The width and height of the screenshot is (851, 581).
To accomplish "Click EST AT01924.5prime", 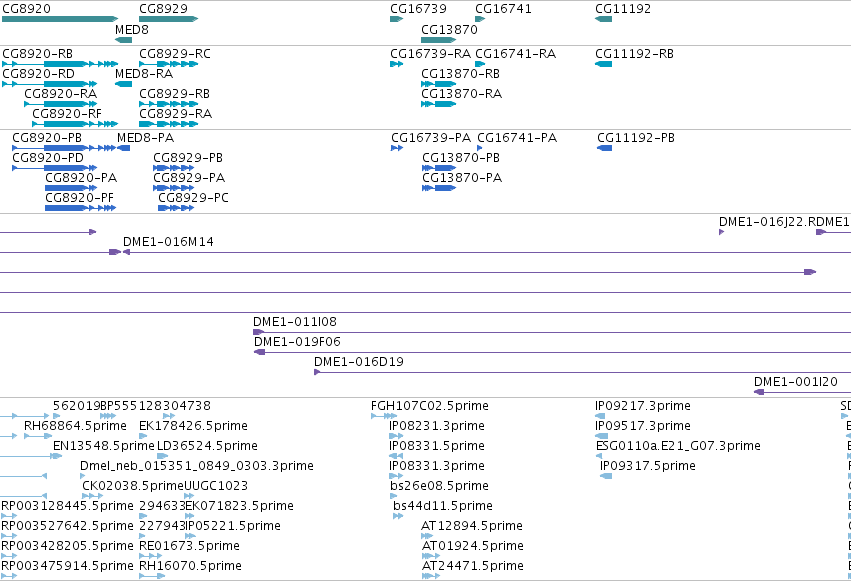I will tap(473, 546).
